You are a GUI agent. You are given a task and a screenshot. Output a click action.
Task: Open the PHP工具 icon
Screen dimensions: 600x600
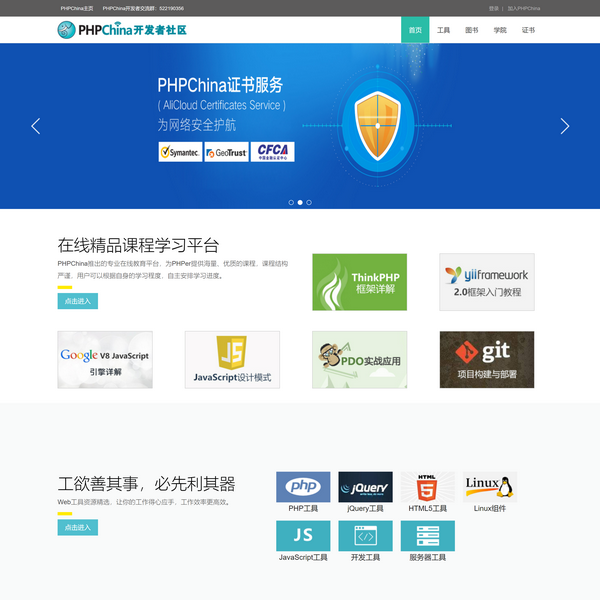point(302,487)
